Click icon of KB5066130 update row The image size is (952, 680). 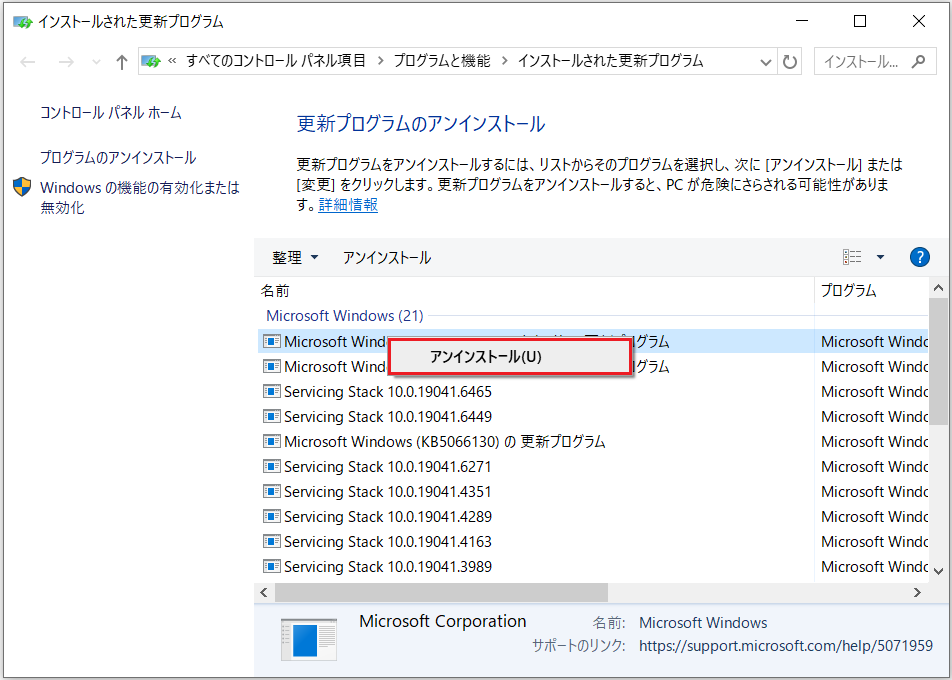[271, 441]
